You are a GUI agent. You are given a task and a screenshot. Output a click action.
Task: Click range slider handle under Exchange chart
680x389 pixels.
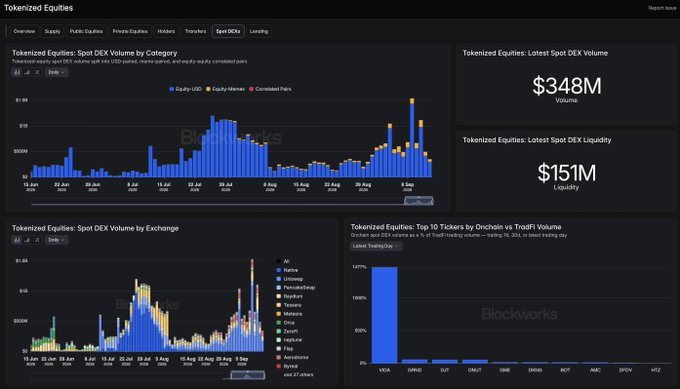pos(248,375)
